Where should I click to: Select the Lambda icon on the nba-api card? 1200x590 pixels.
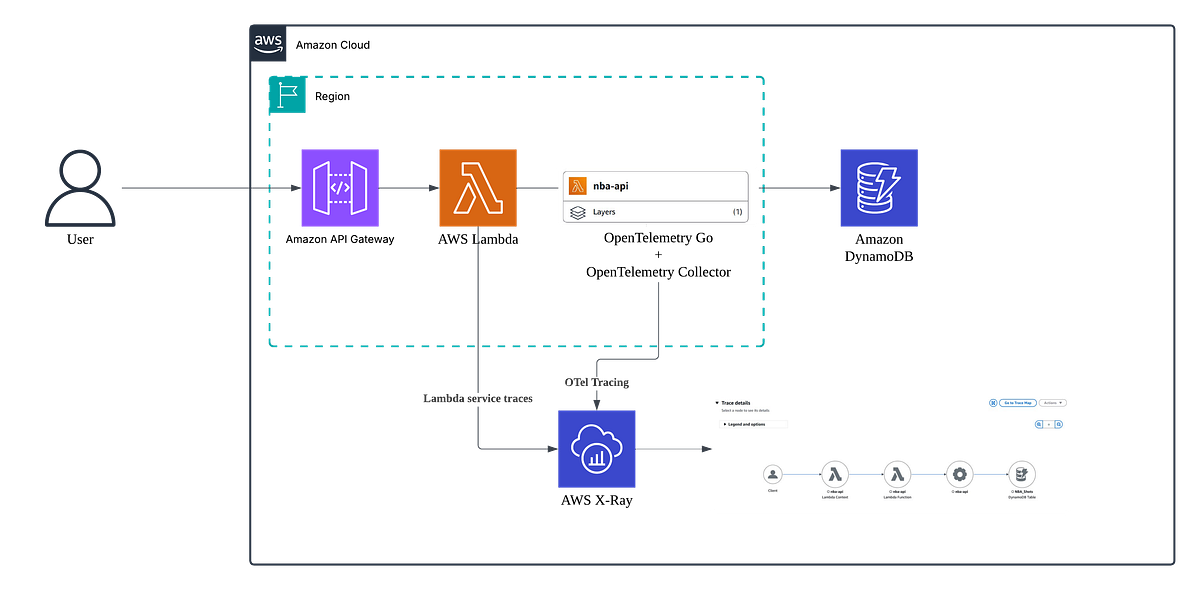pyautogui.click(x=578, y=184)
